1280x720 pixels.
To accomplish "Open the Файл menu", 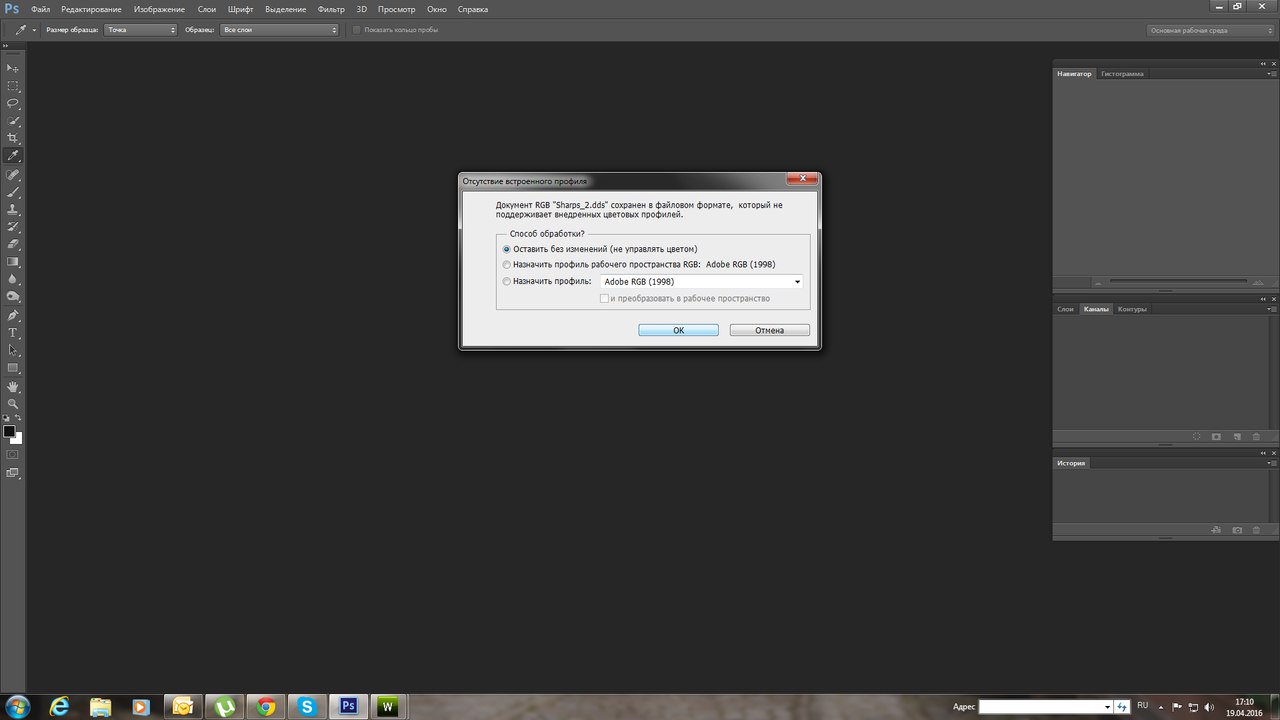I will pyautogui.click(x=41, y=9).
